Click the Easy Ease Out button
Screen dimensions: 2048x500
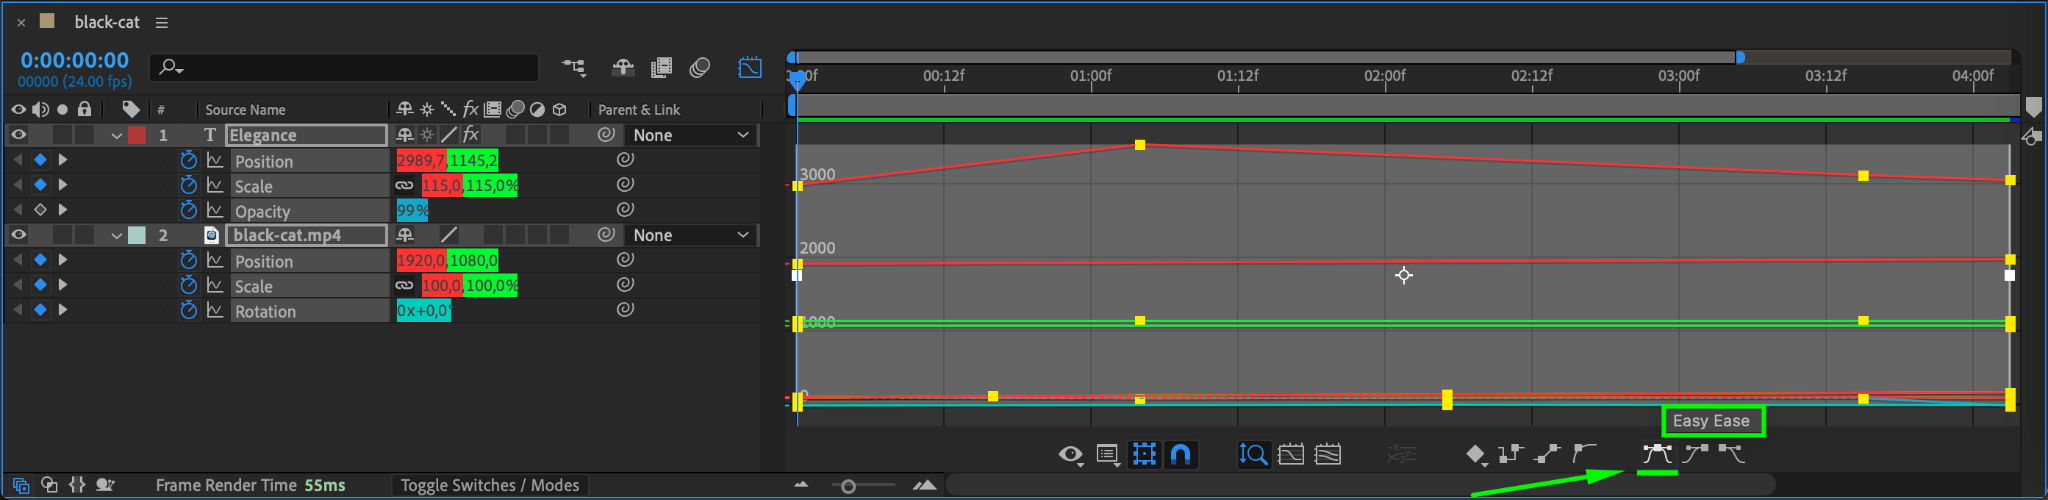tap(1731, 454)
